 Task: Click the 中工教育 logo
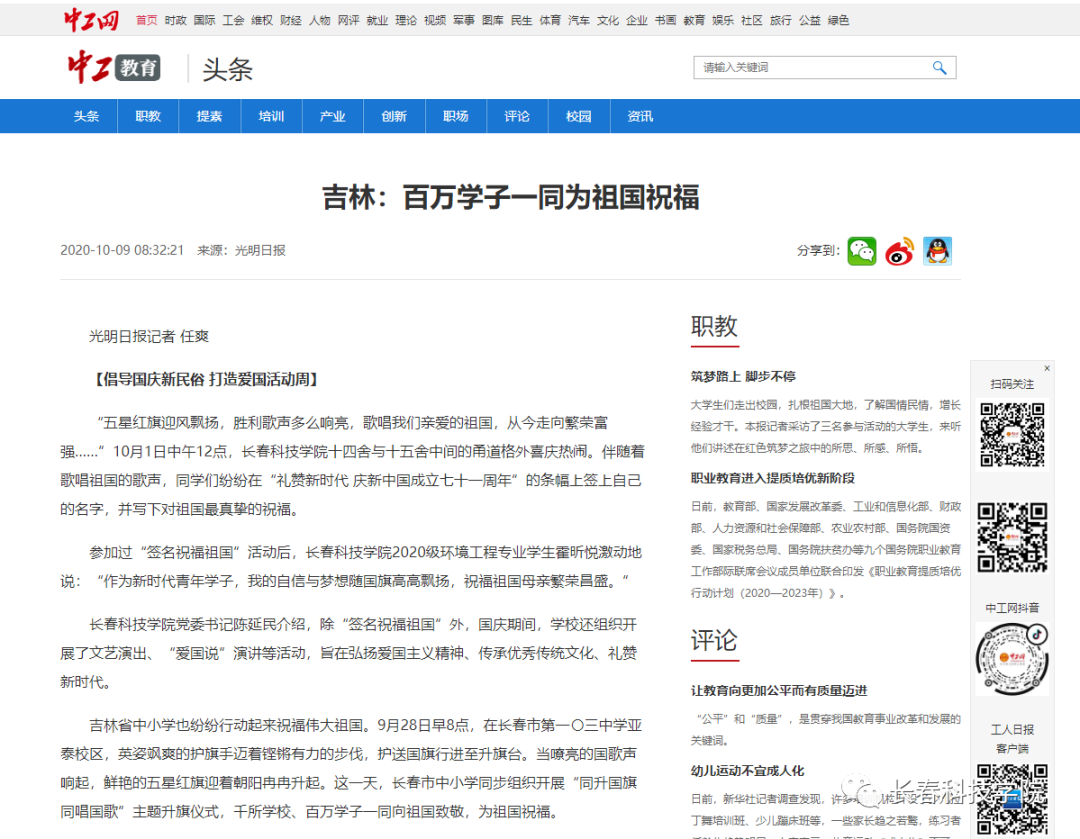(x=113, y=68)
